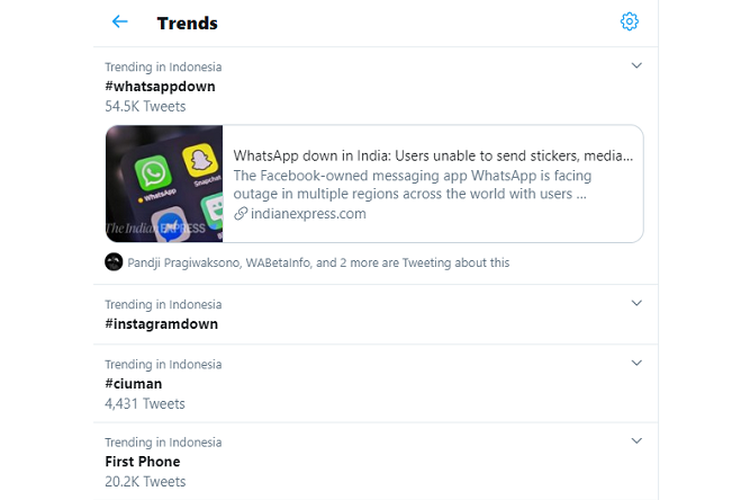Screen dimensions: 750x500
Task: Expand options chevron for #instagramdown trend
Action: [x=636, y=303]
